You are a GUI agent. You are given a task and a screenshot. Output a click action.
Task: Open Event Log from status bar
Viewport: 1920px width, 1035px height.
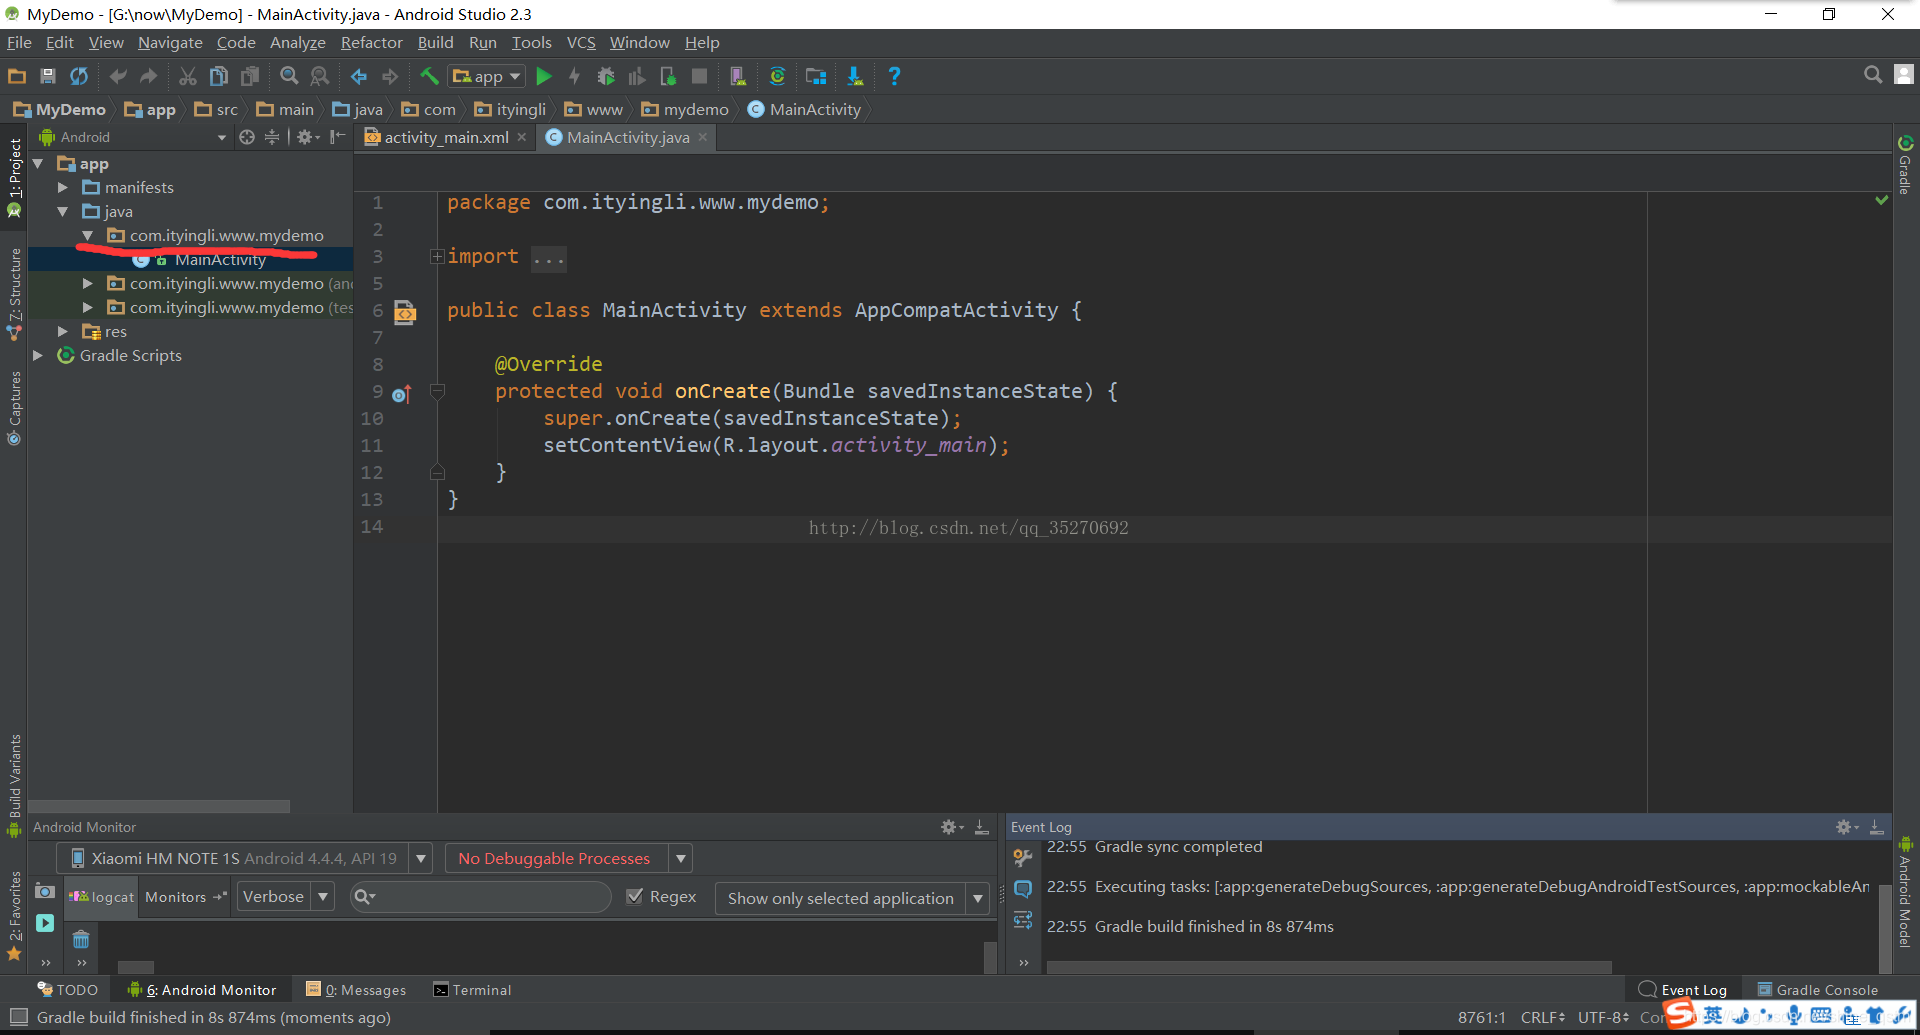[x=1683, y=990]
